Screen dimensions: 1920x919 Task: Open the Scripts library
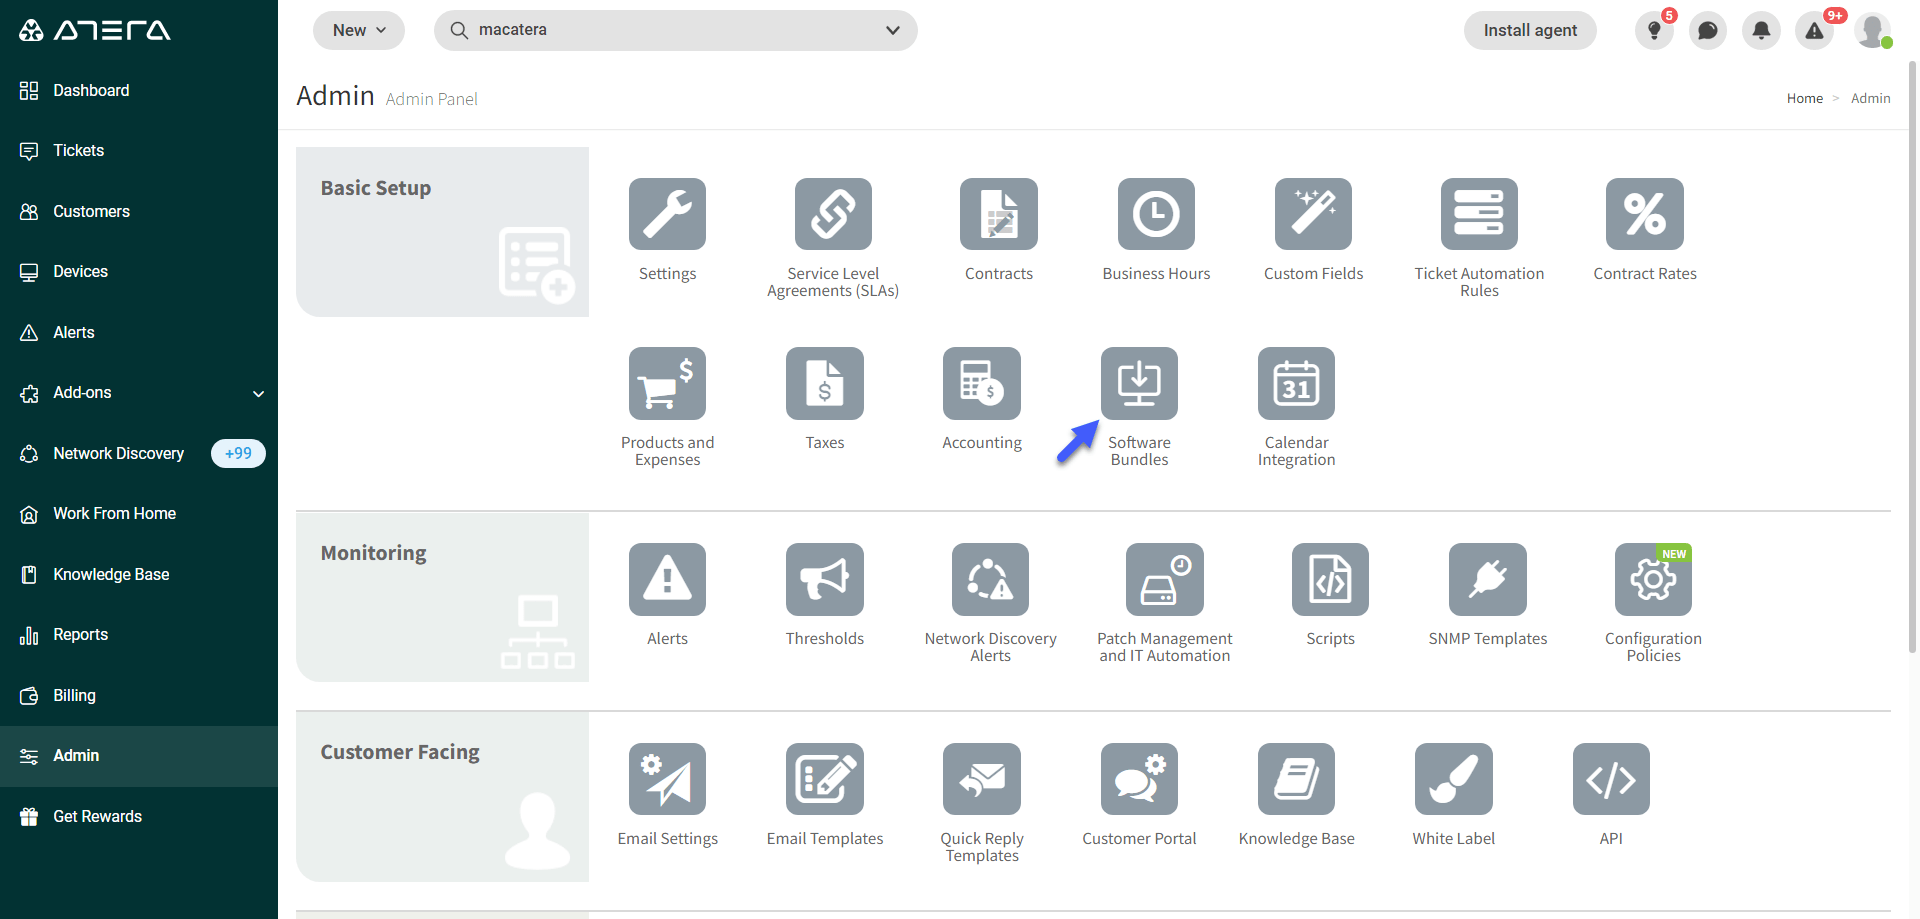click(1330, 579)
